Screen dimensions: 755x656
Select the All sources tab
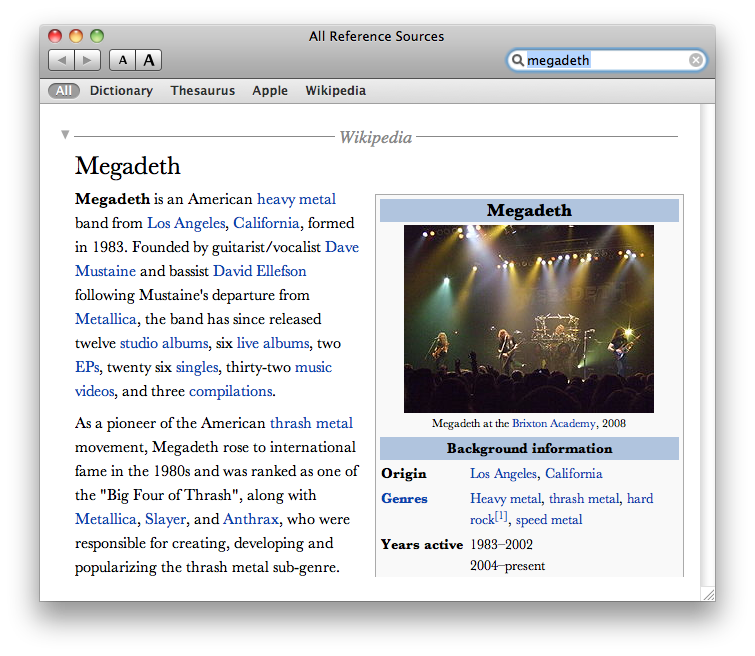click(64, 91)
